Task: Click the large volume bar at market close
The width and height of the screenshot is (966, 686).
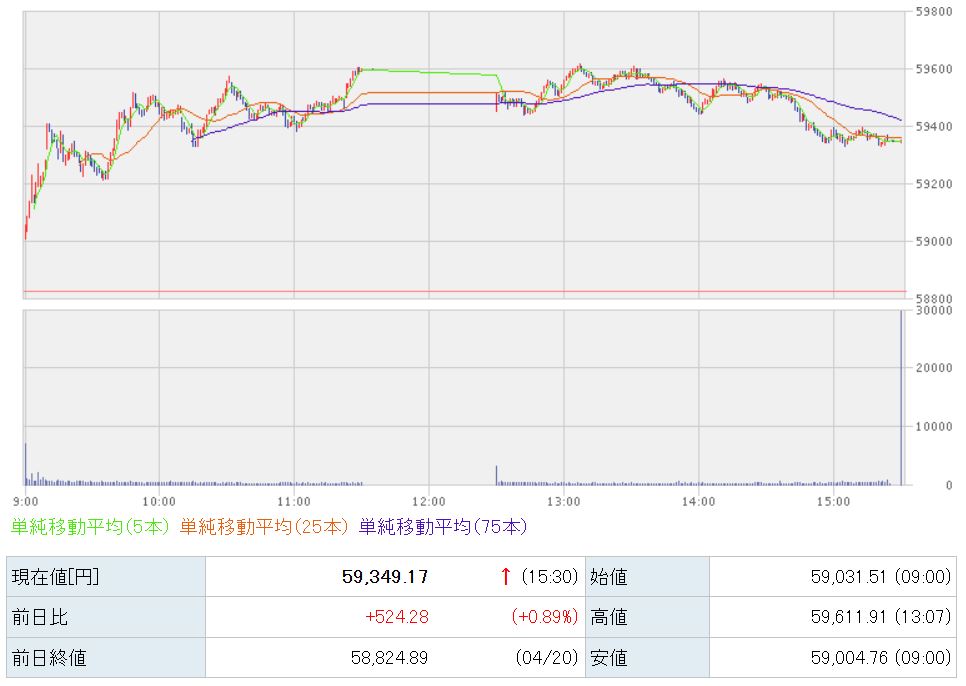Action: coord(901,400)
